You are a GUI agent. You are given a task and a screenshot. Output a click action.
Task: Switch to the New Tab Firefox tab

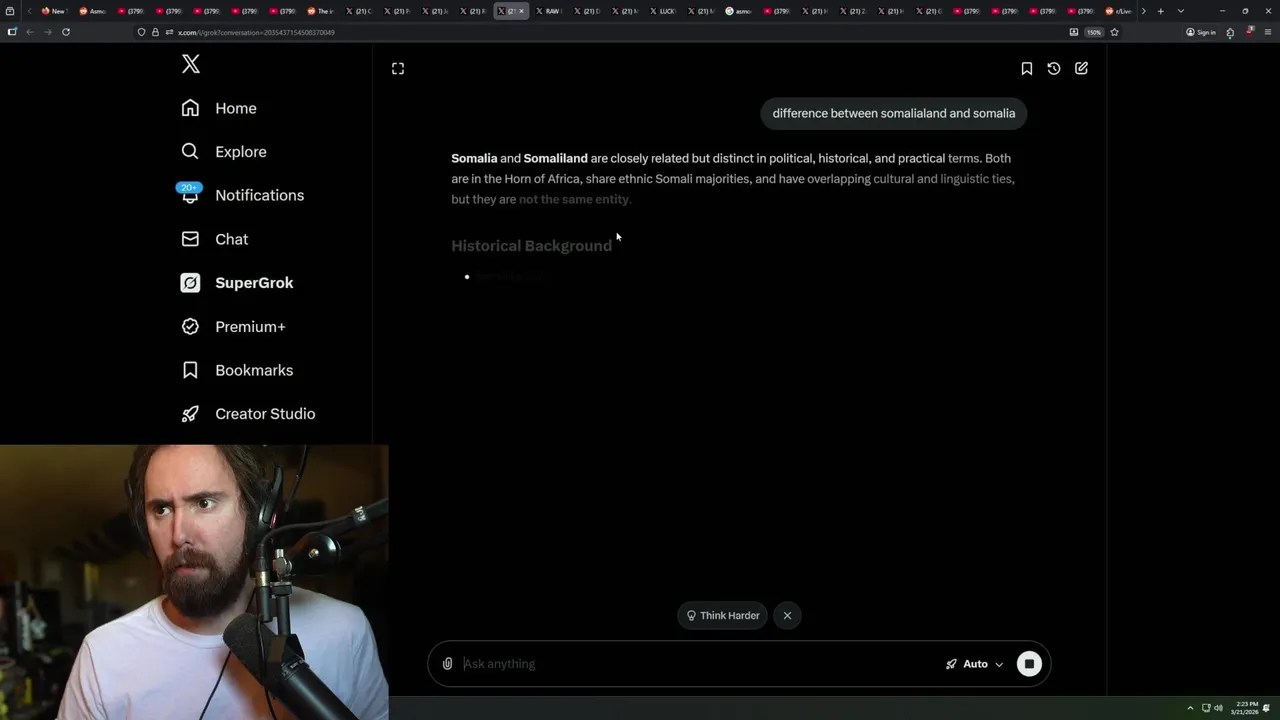[x=53, y=11]
